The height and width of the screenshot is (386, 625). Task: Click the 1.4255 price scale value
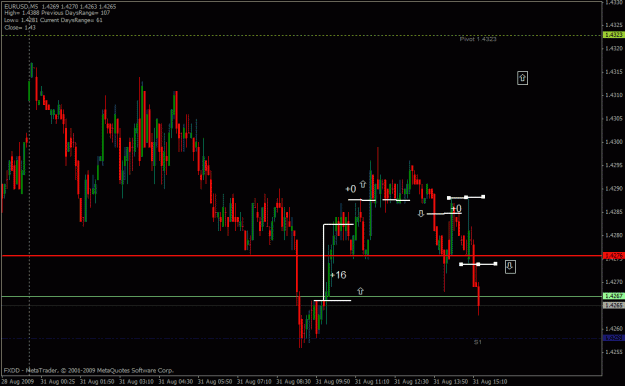[x=614, y=352]
